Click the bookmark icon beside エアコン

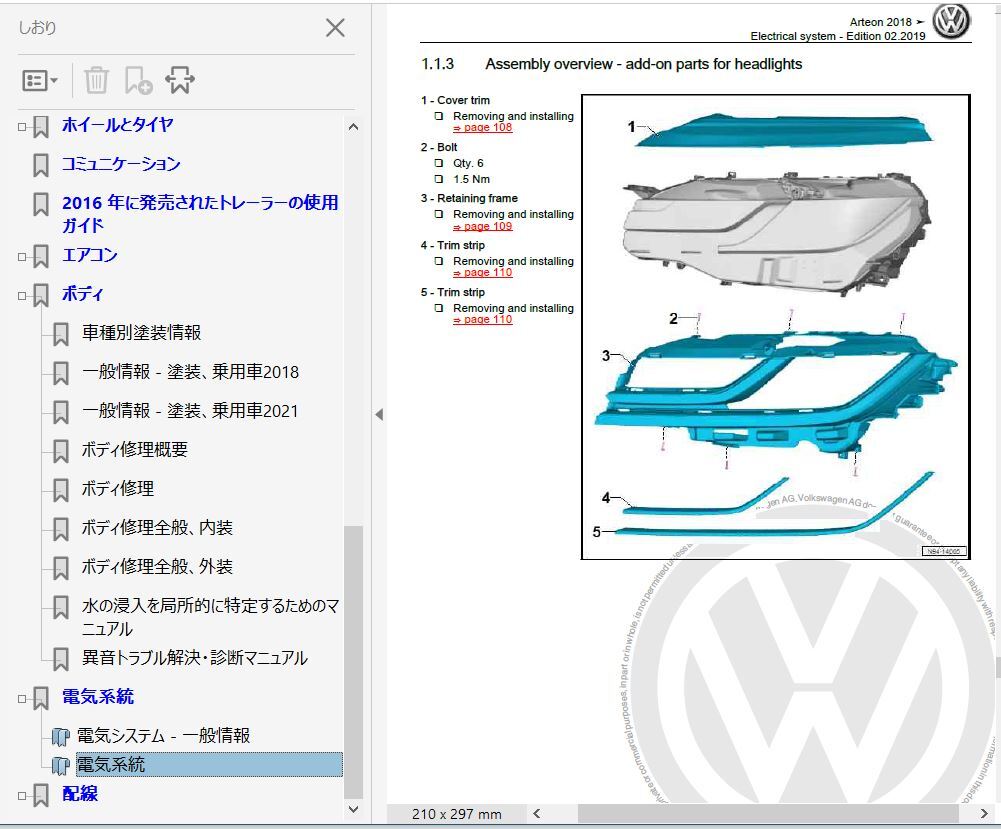pos(41,257)
